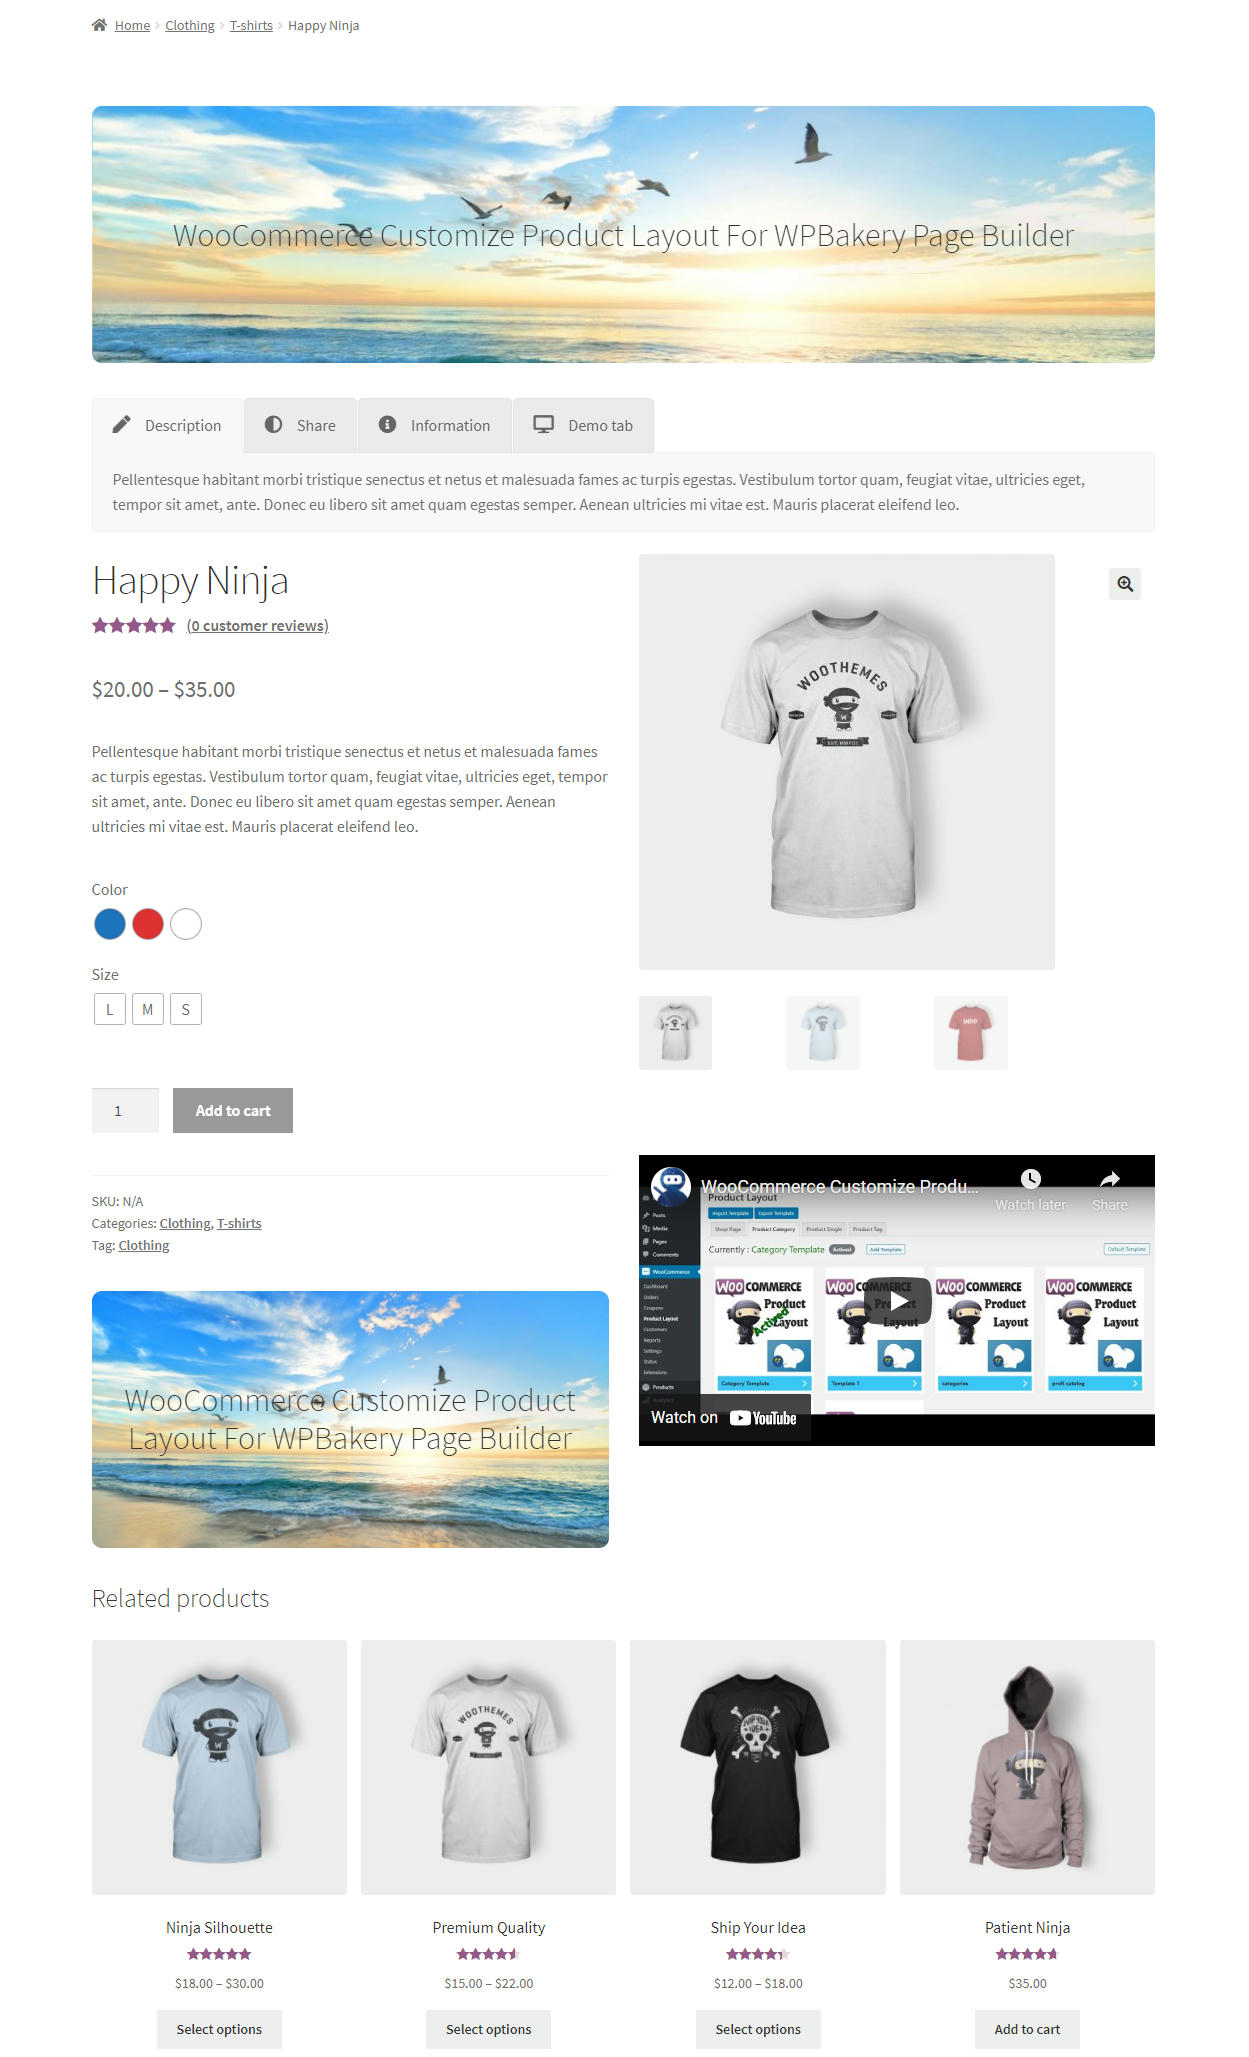The width and height of the screenshot is (1249, 2057).
Task: Click the magnifier zoom icon on product image
Action: (1125, 584)
